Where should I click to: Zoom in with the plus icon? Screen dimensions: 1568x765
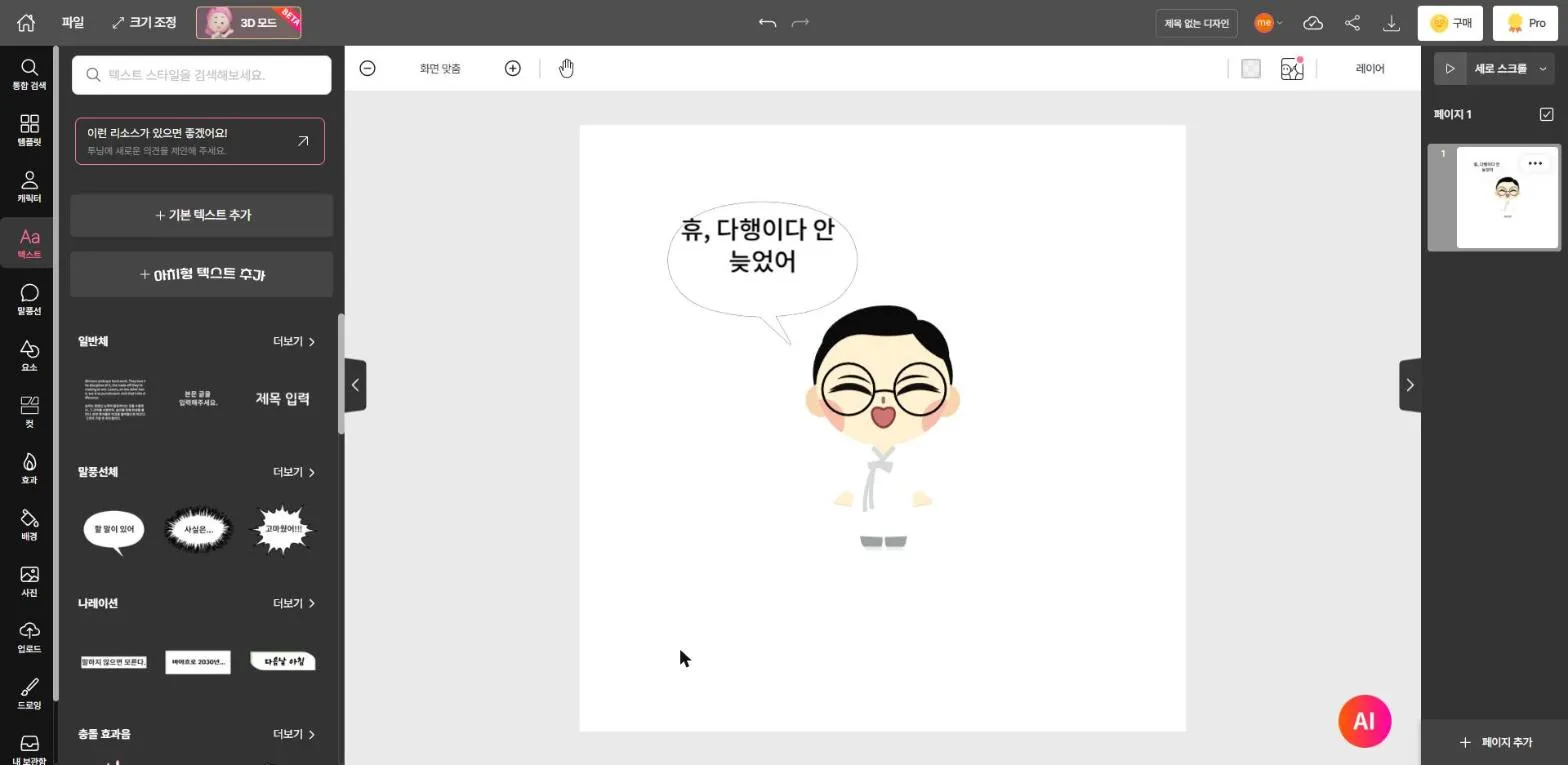click(513, 68)
